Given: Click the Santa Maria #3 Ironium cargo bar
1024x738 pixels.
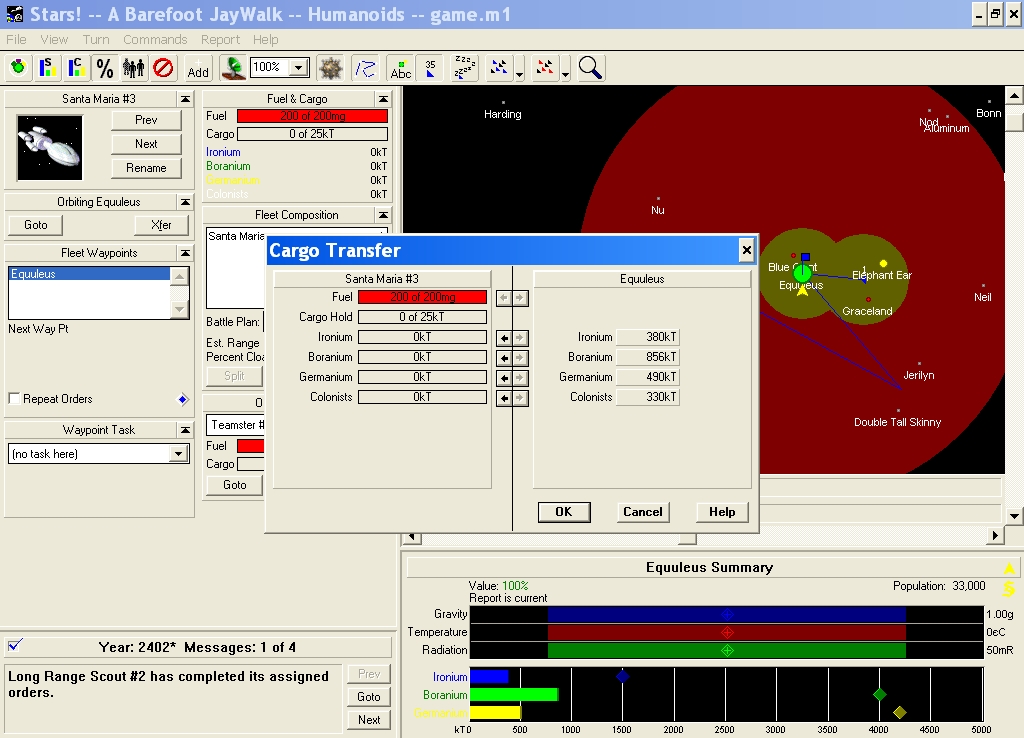Looking at the screenshot, I should click(422, 338).
